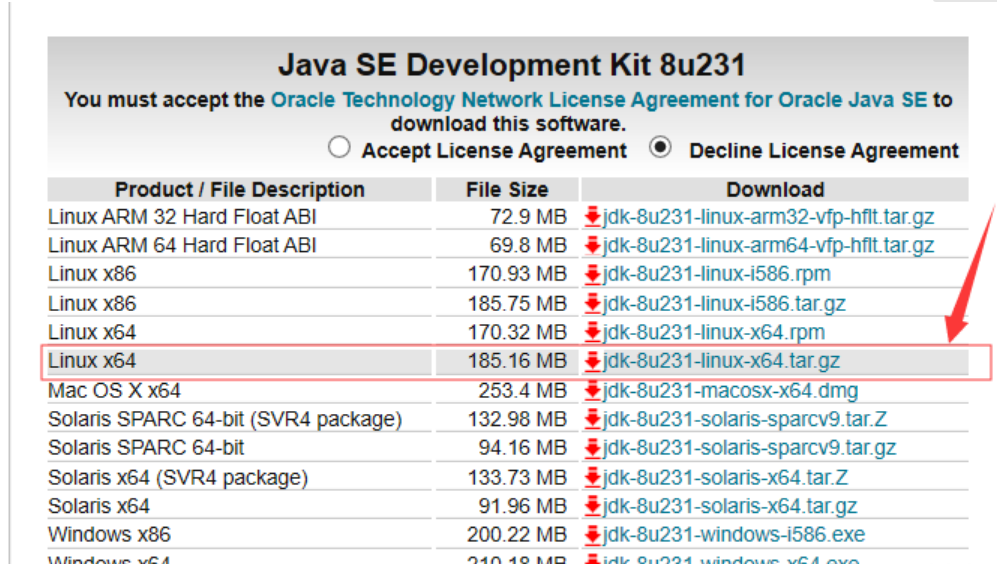Select the Accept License Agreement radio button

pos(340,148)
